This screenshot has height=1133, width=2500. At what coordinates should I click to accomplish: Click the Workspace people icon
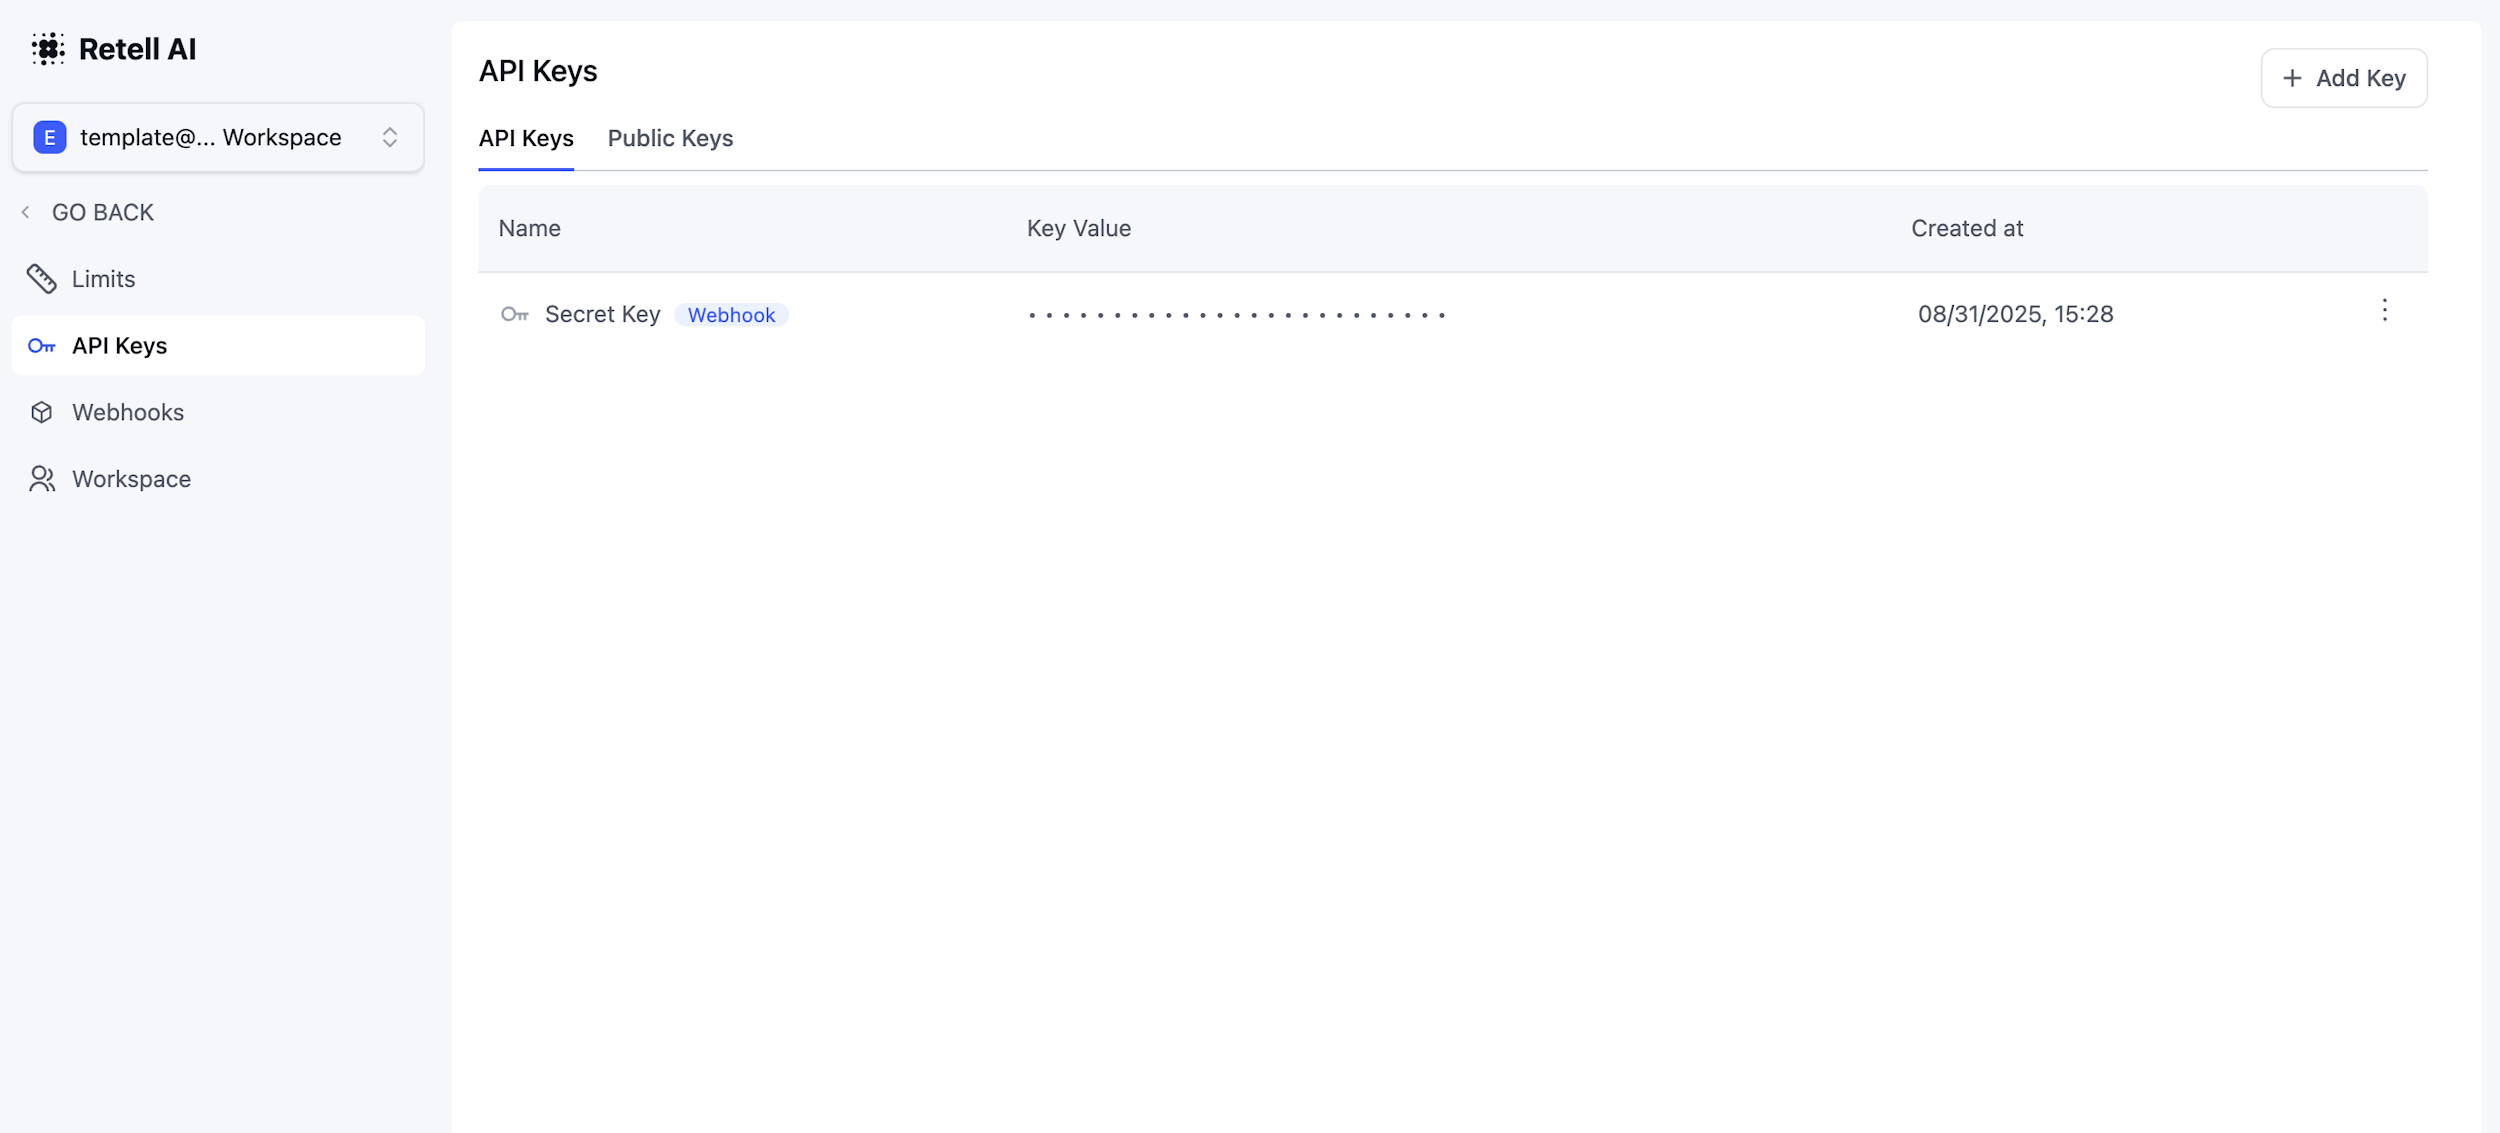pos(42,478)
